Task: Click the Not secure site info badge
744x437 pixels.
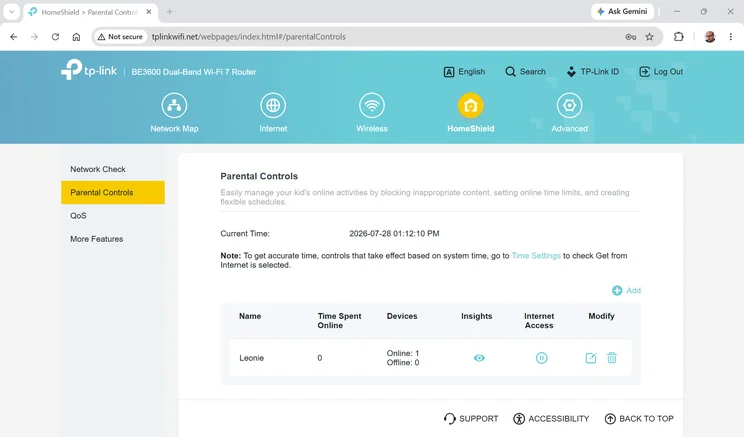Action: tap(120, 37)
